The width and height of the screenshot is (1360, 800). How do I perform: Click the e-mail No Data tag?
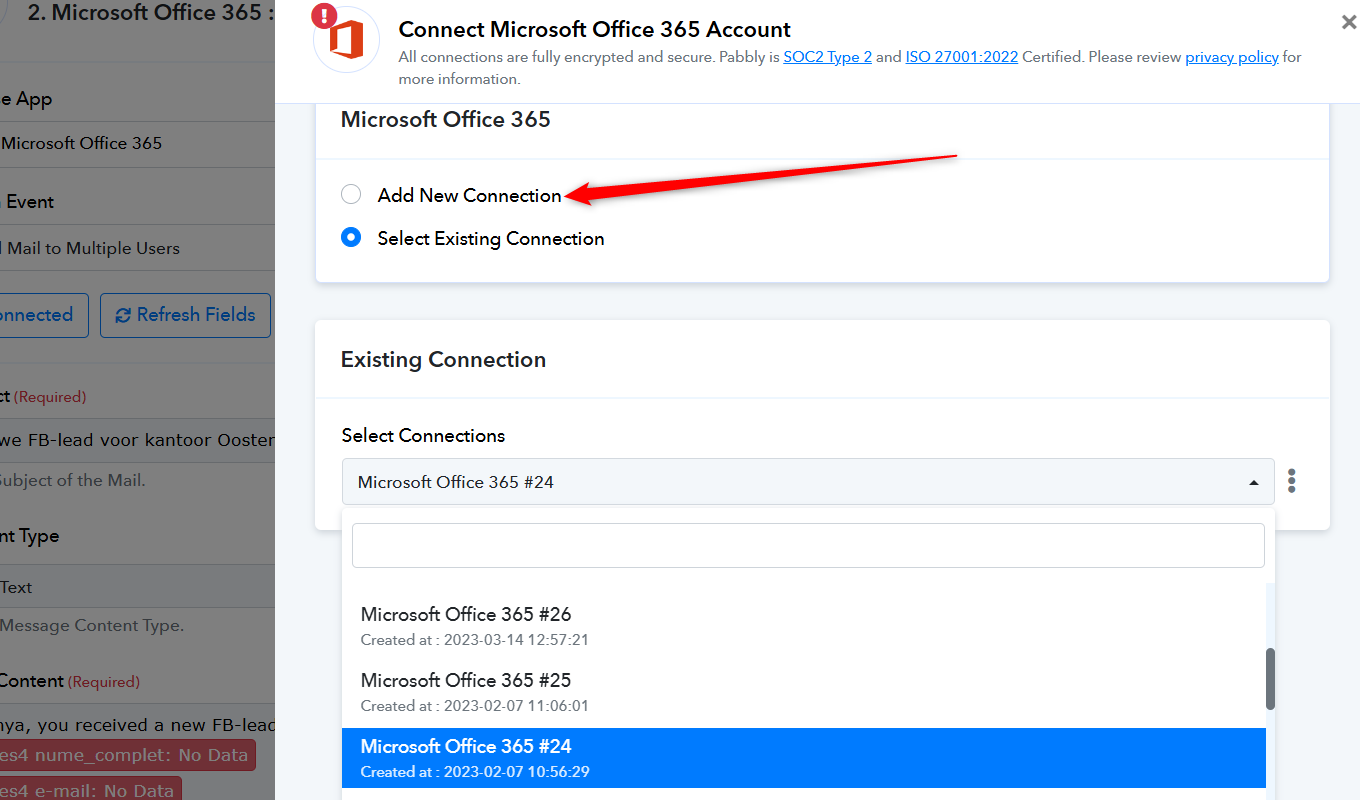coord(90,790)
